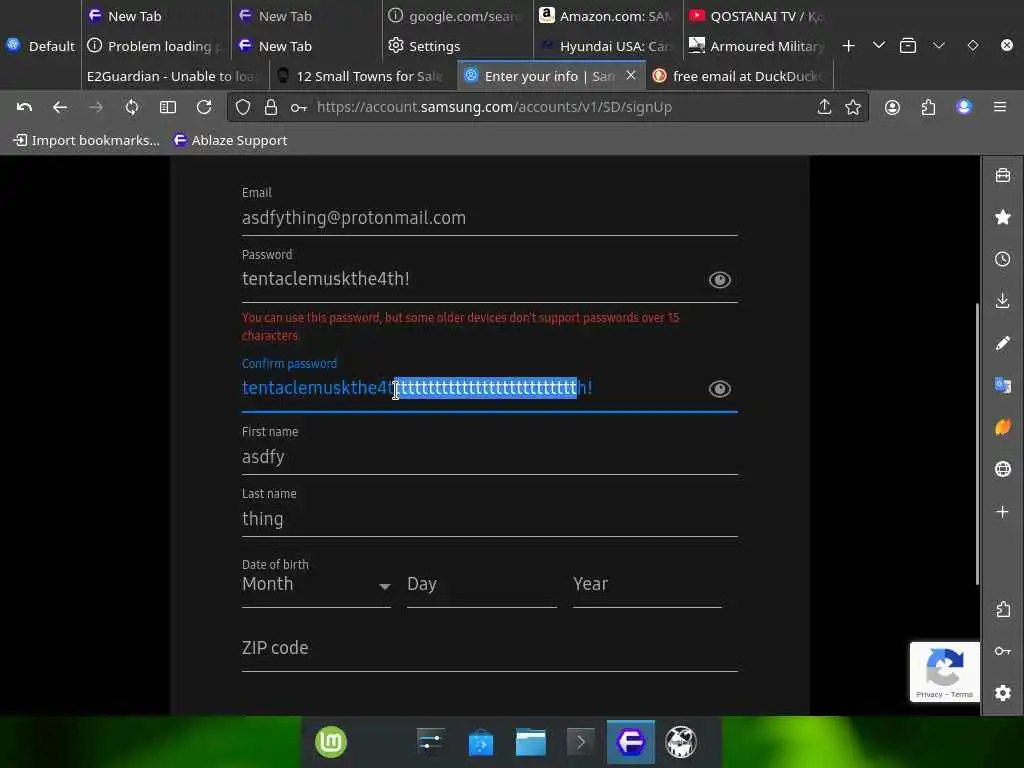This screenshot has width=1024, height=768.
Task: Expand the list all tabs chevron
Action: pyautogui.click(x=879, y=45)
